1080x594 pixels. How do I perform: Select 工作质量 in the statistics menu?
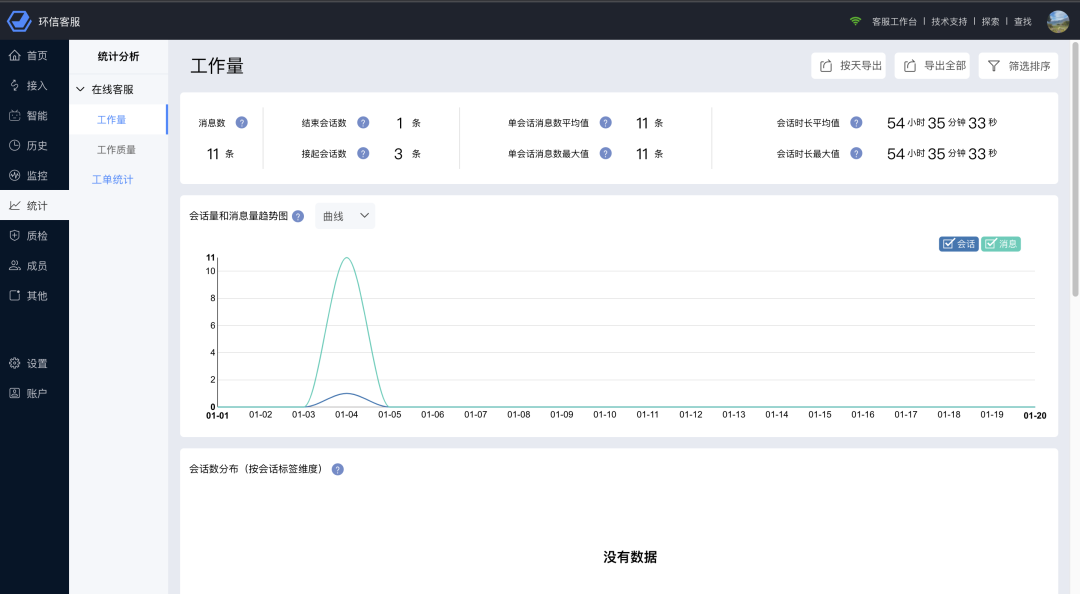tap(116, 150)
